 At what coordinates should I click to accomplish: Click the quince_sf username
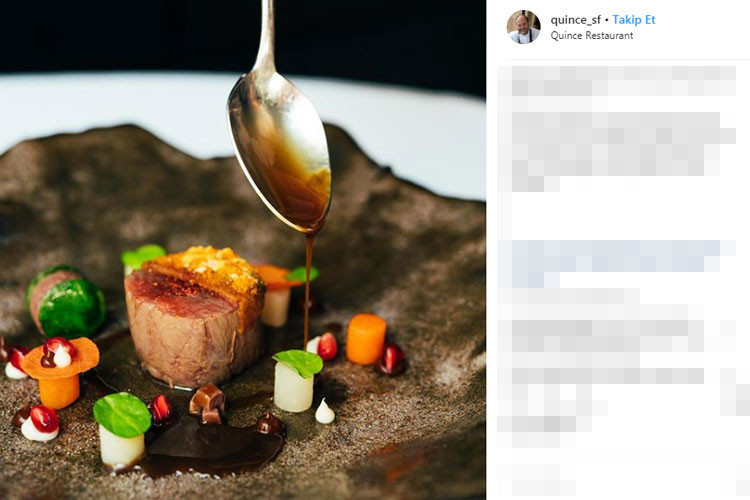tap(575, 20)
